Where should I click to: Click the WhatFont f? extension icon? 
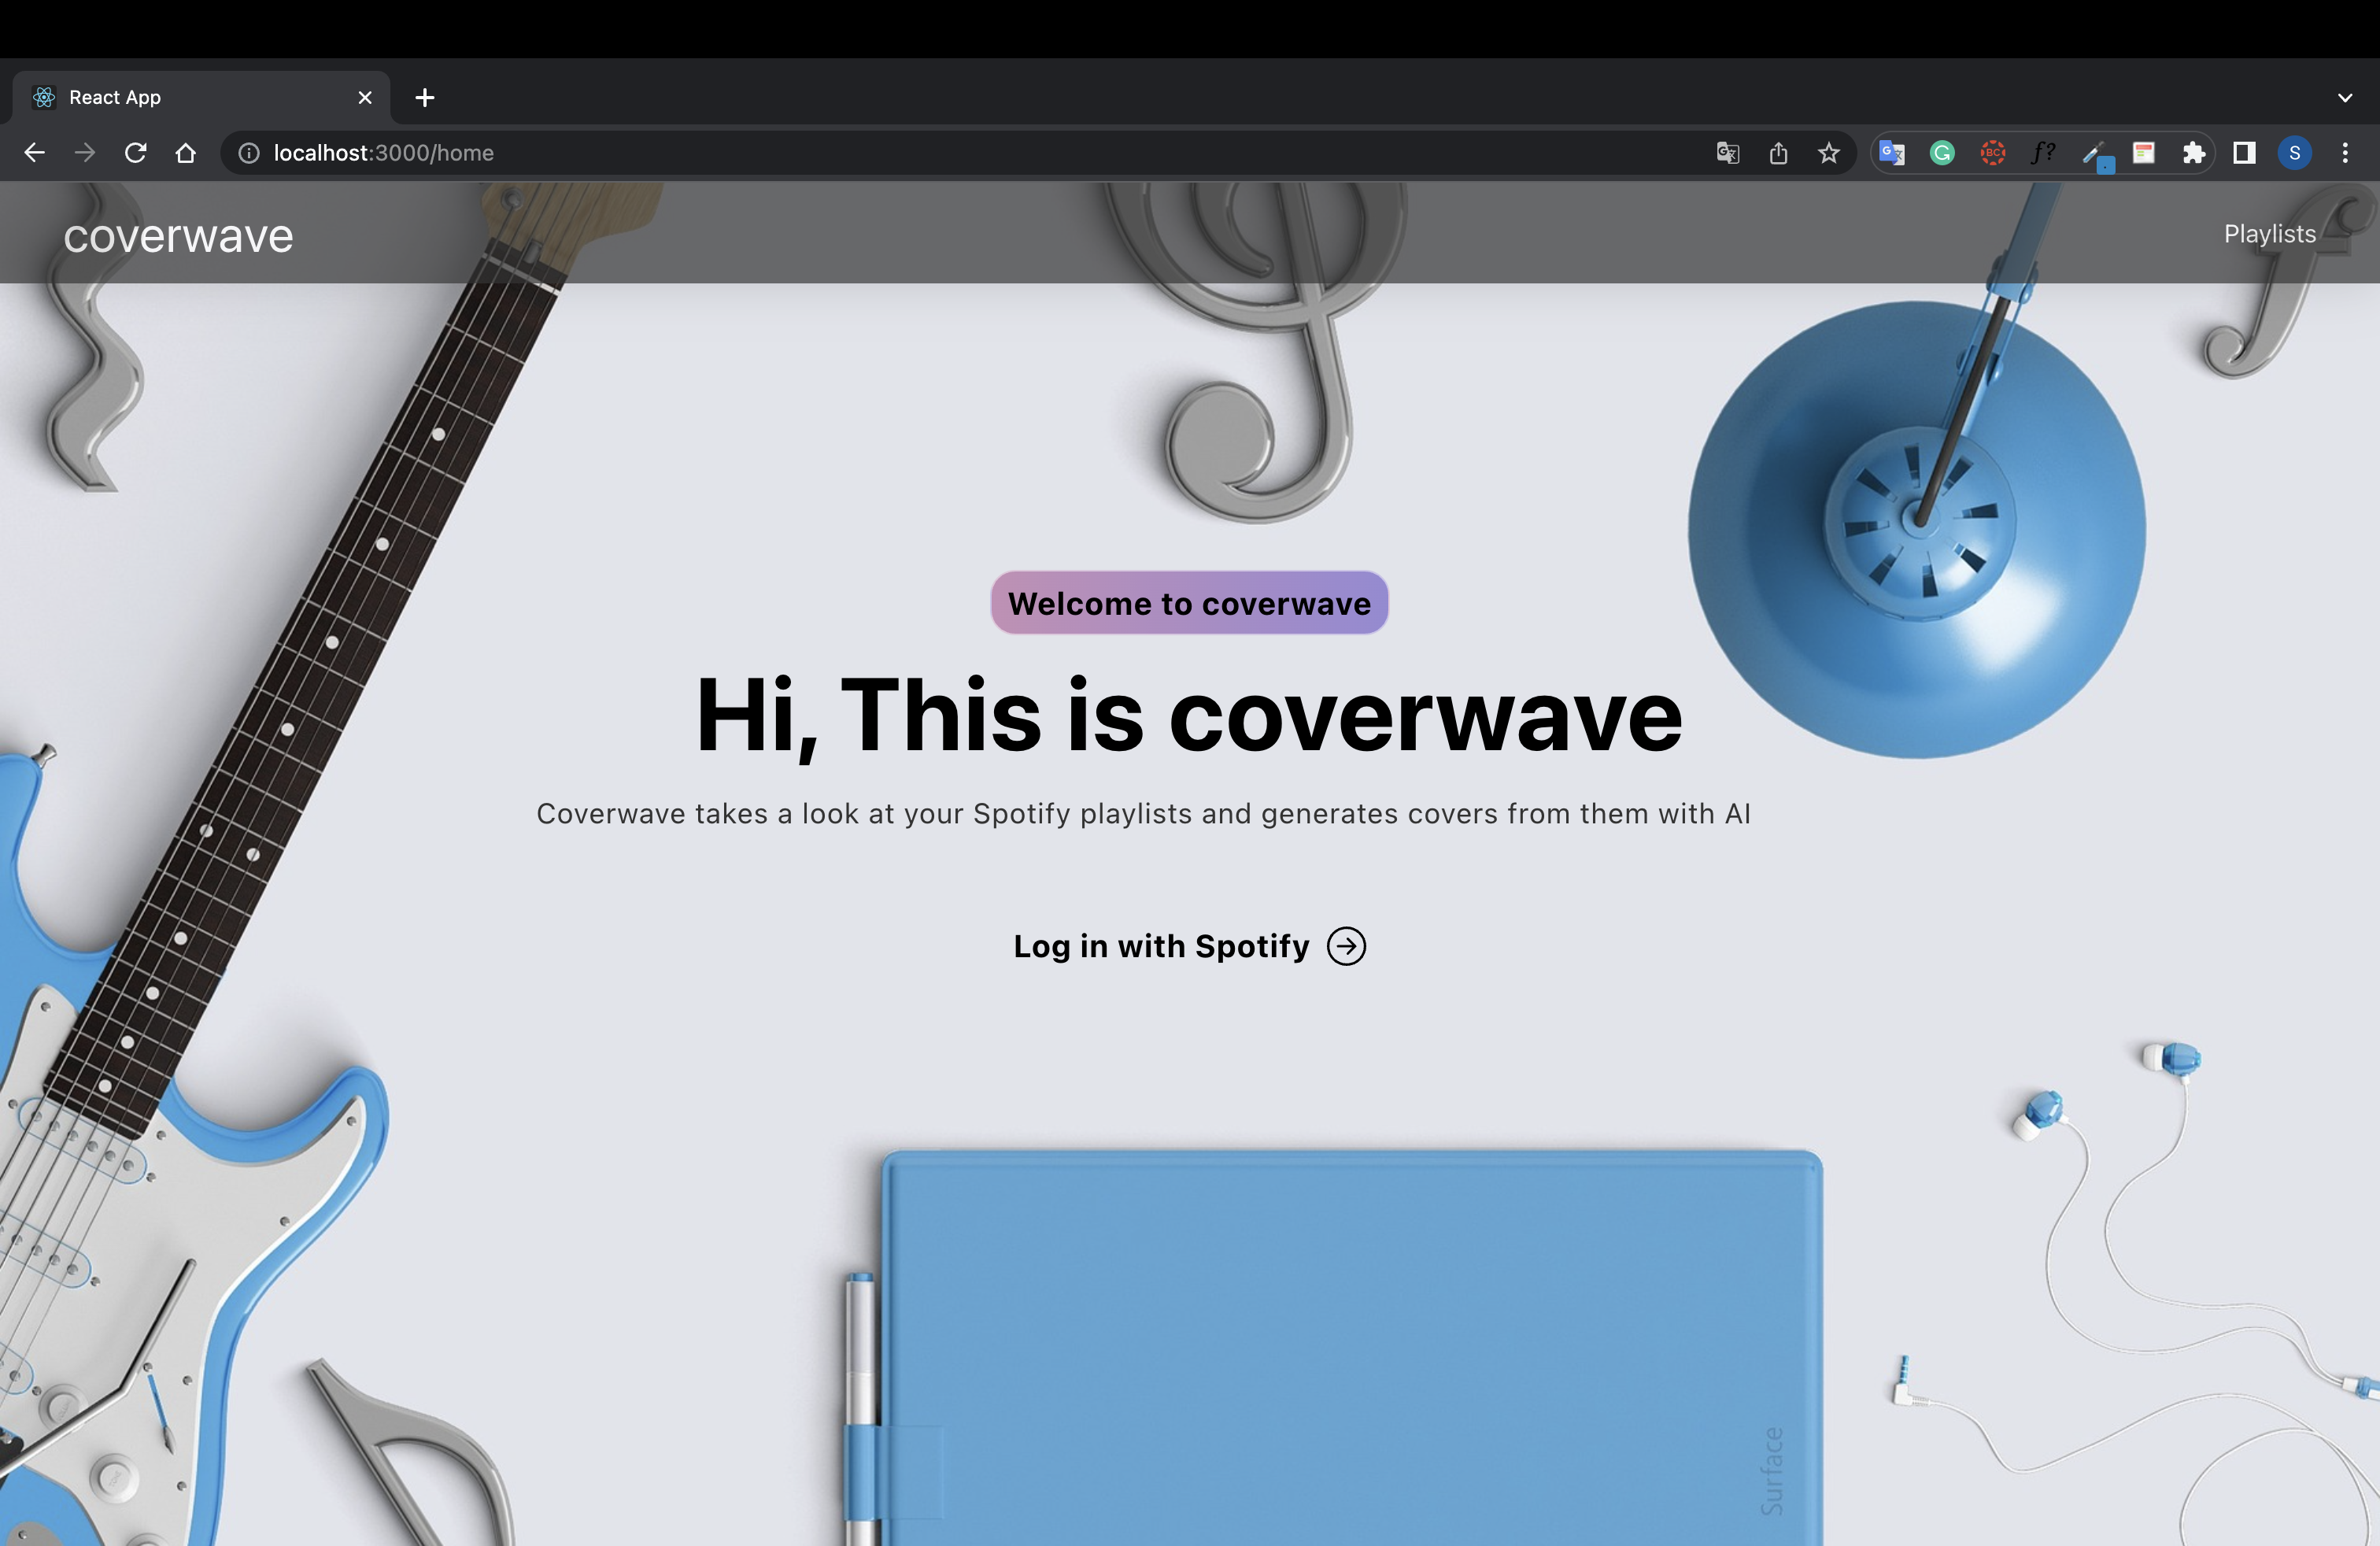click(x=2043, y=153)
